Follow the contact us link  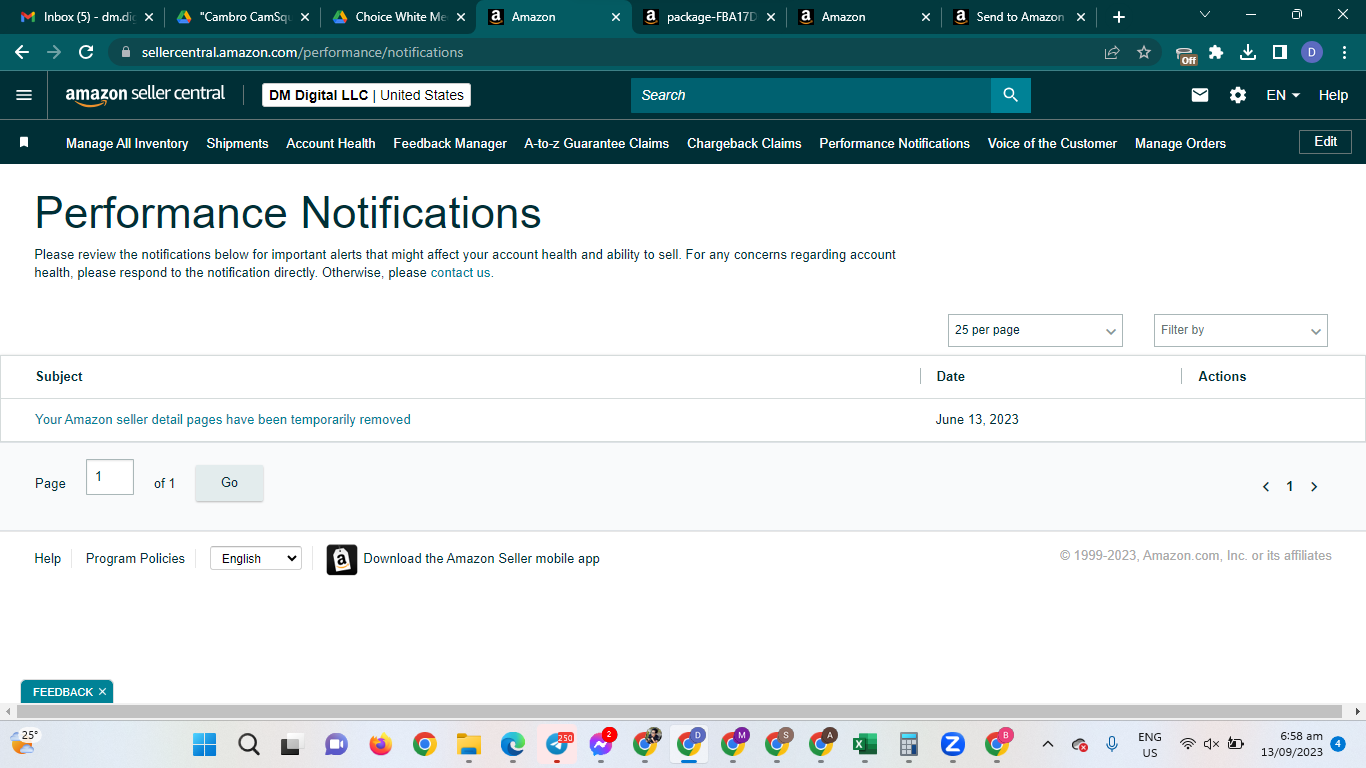click(461, 273)
